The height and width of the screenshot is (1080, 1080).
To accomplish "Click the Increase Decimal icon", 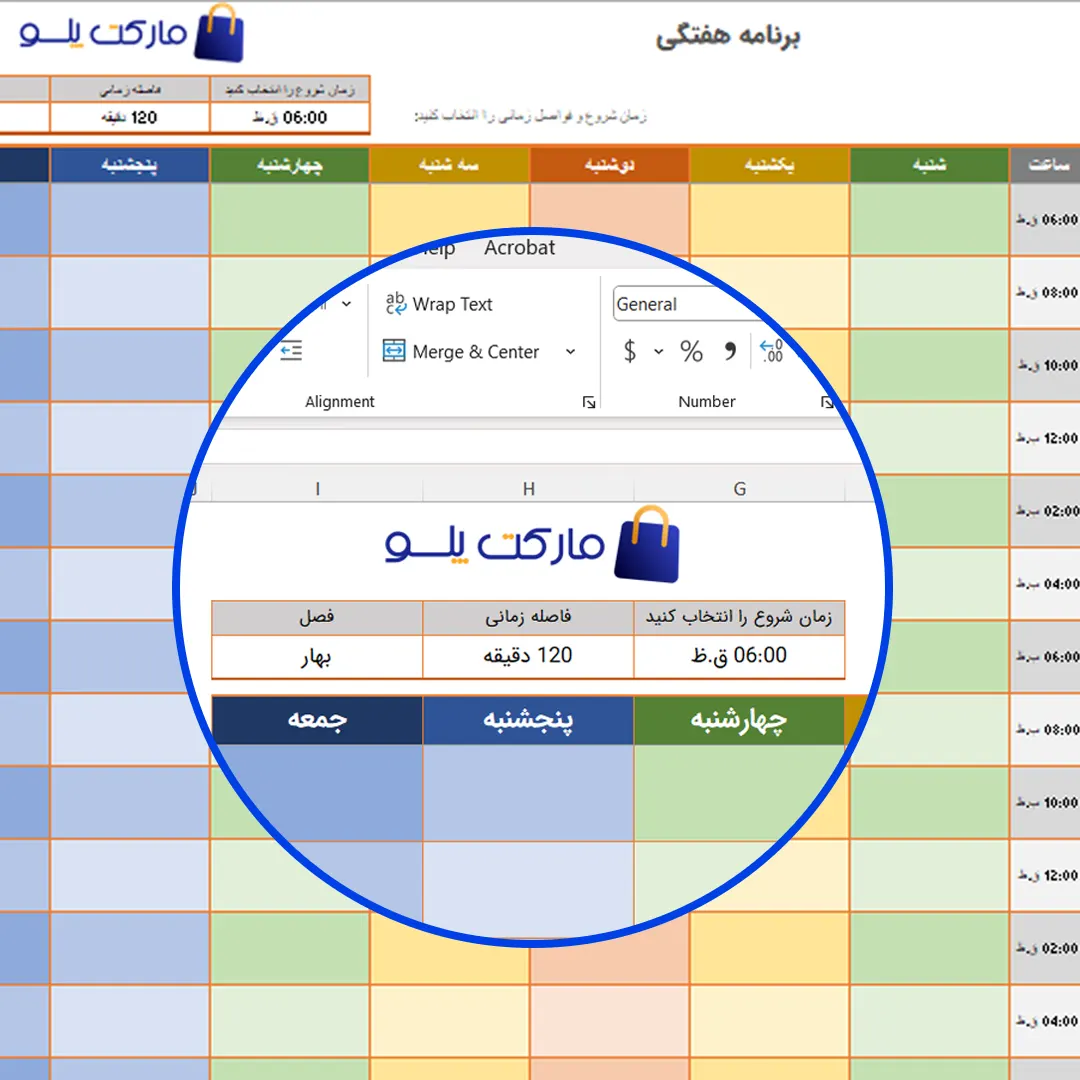I will [x=771, y=350].
